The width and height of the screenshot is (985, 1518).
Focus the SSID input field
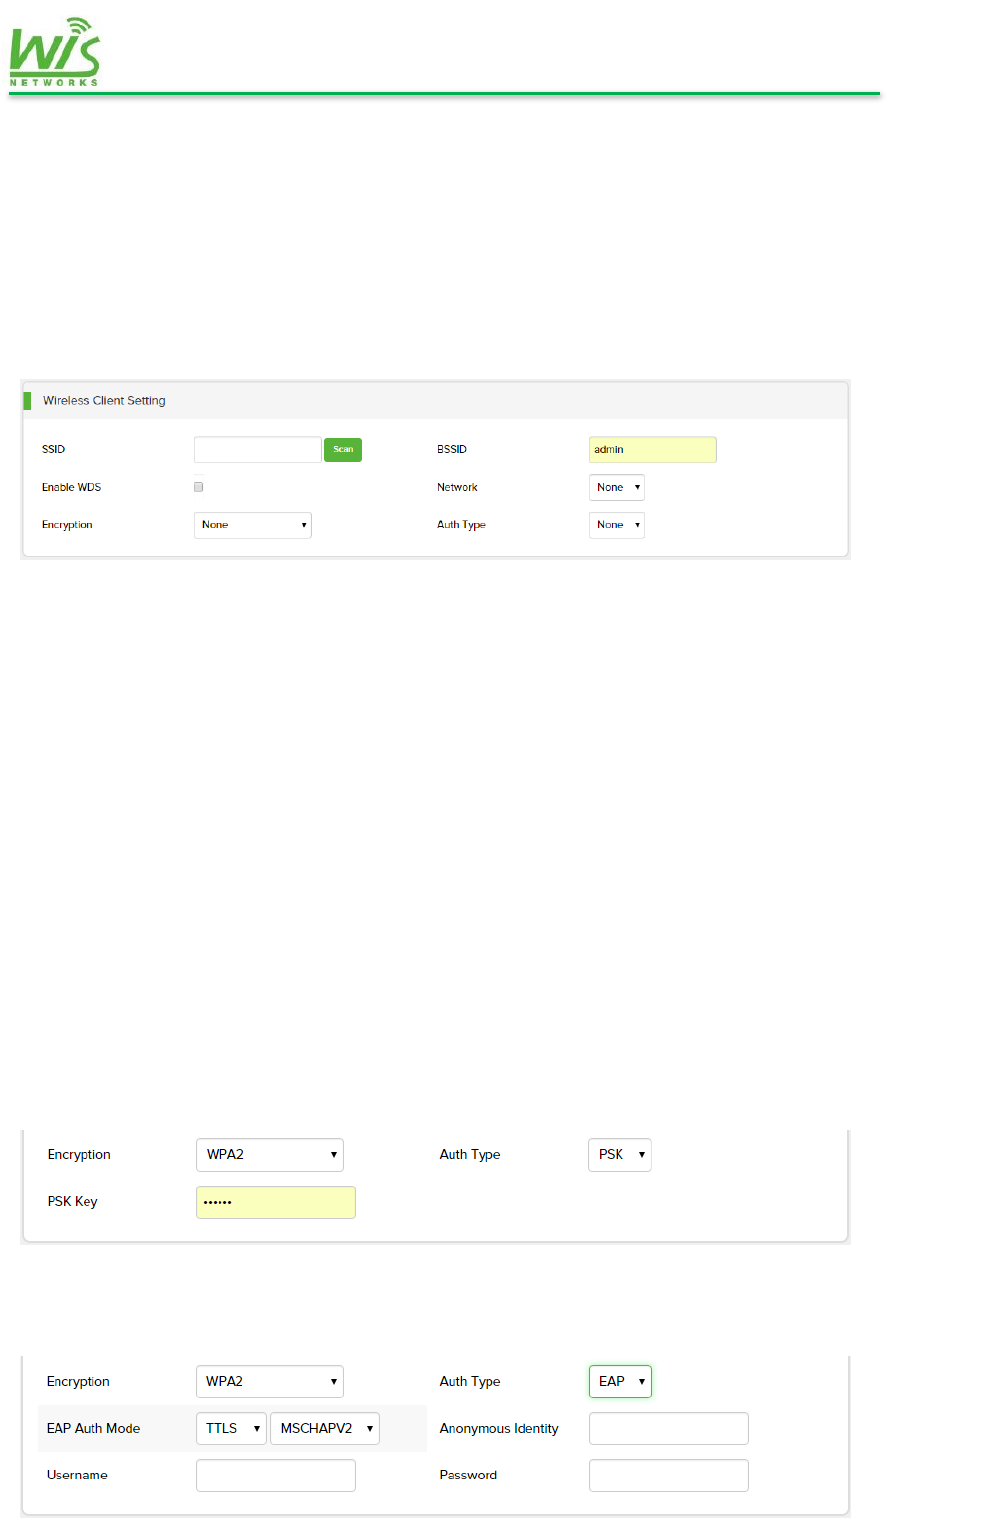(x=258, y=450)
